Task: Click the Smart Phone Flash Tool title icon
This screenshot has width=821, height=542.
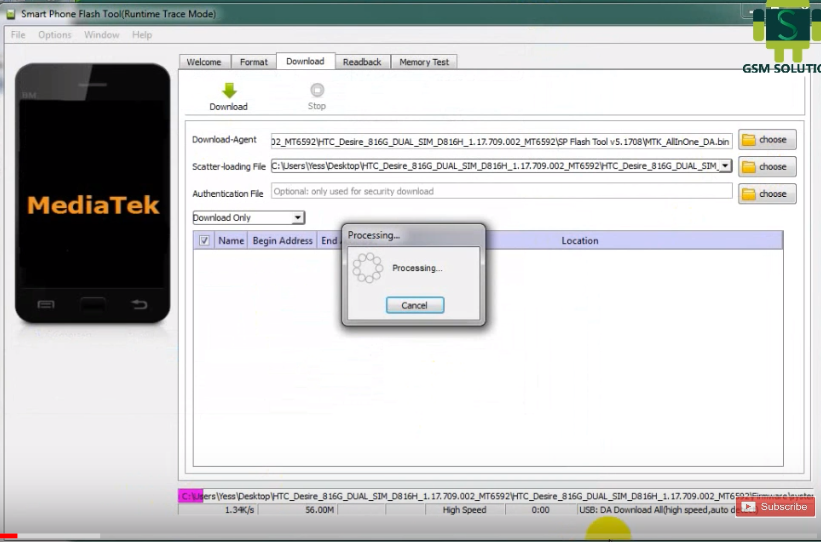Action: pyautogui.click(x=10, y=14)
